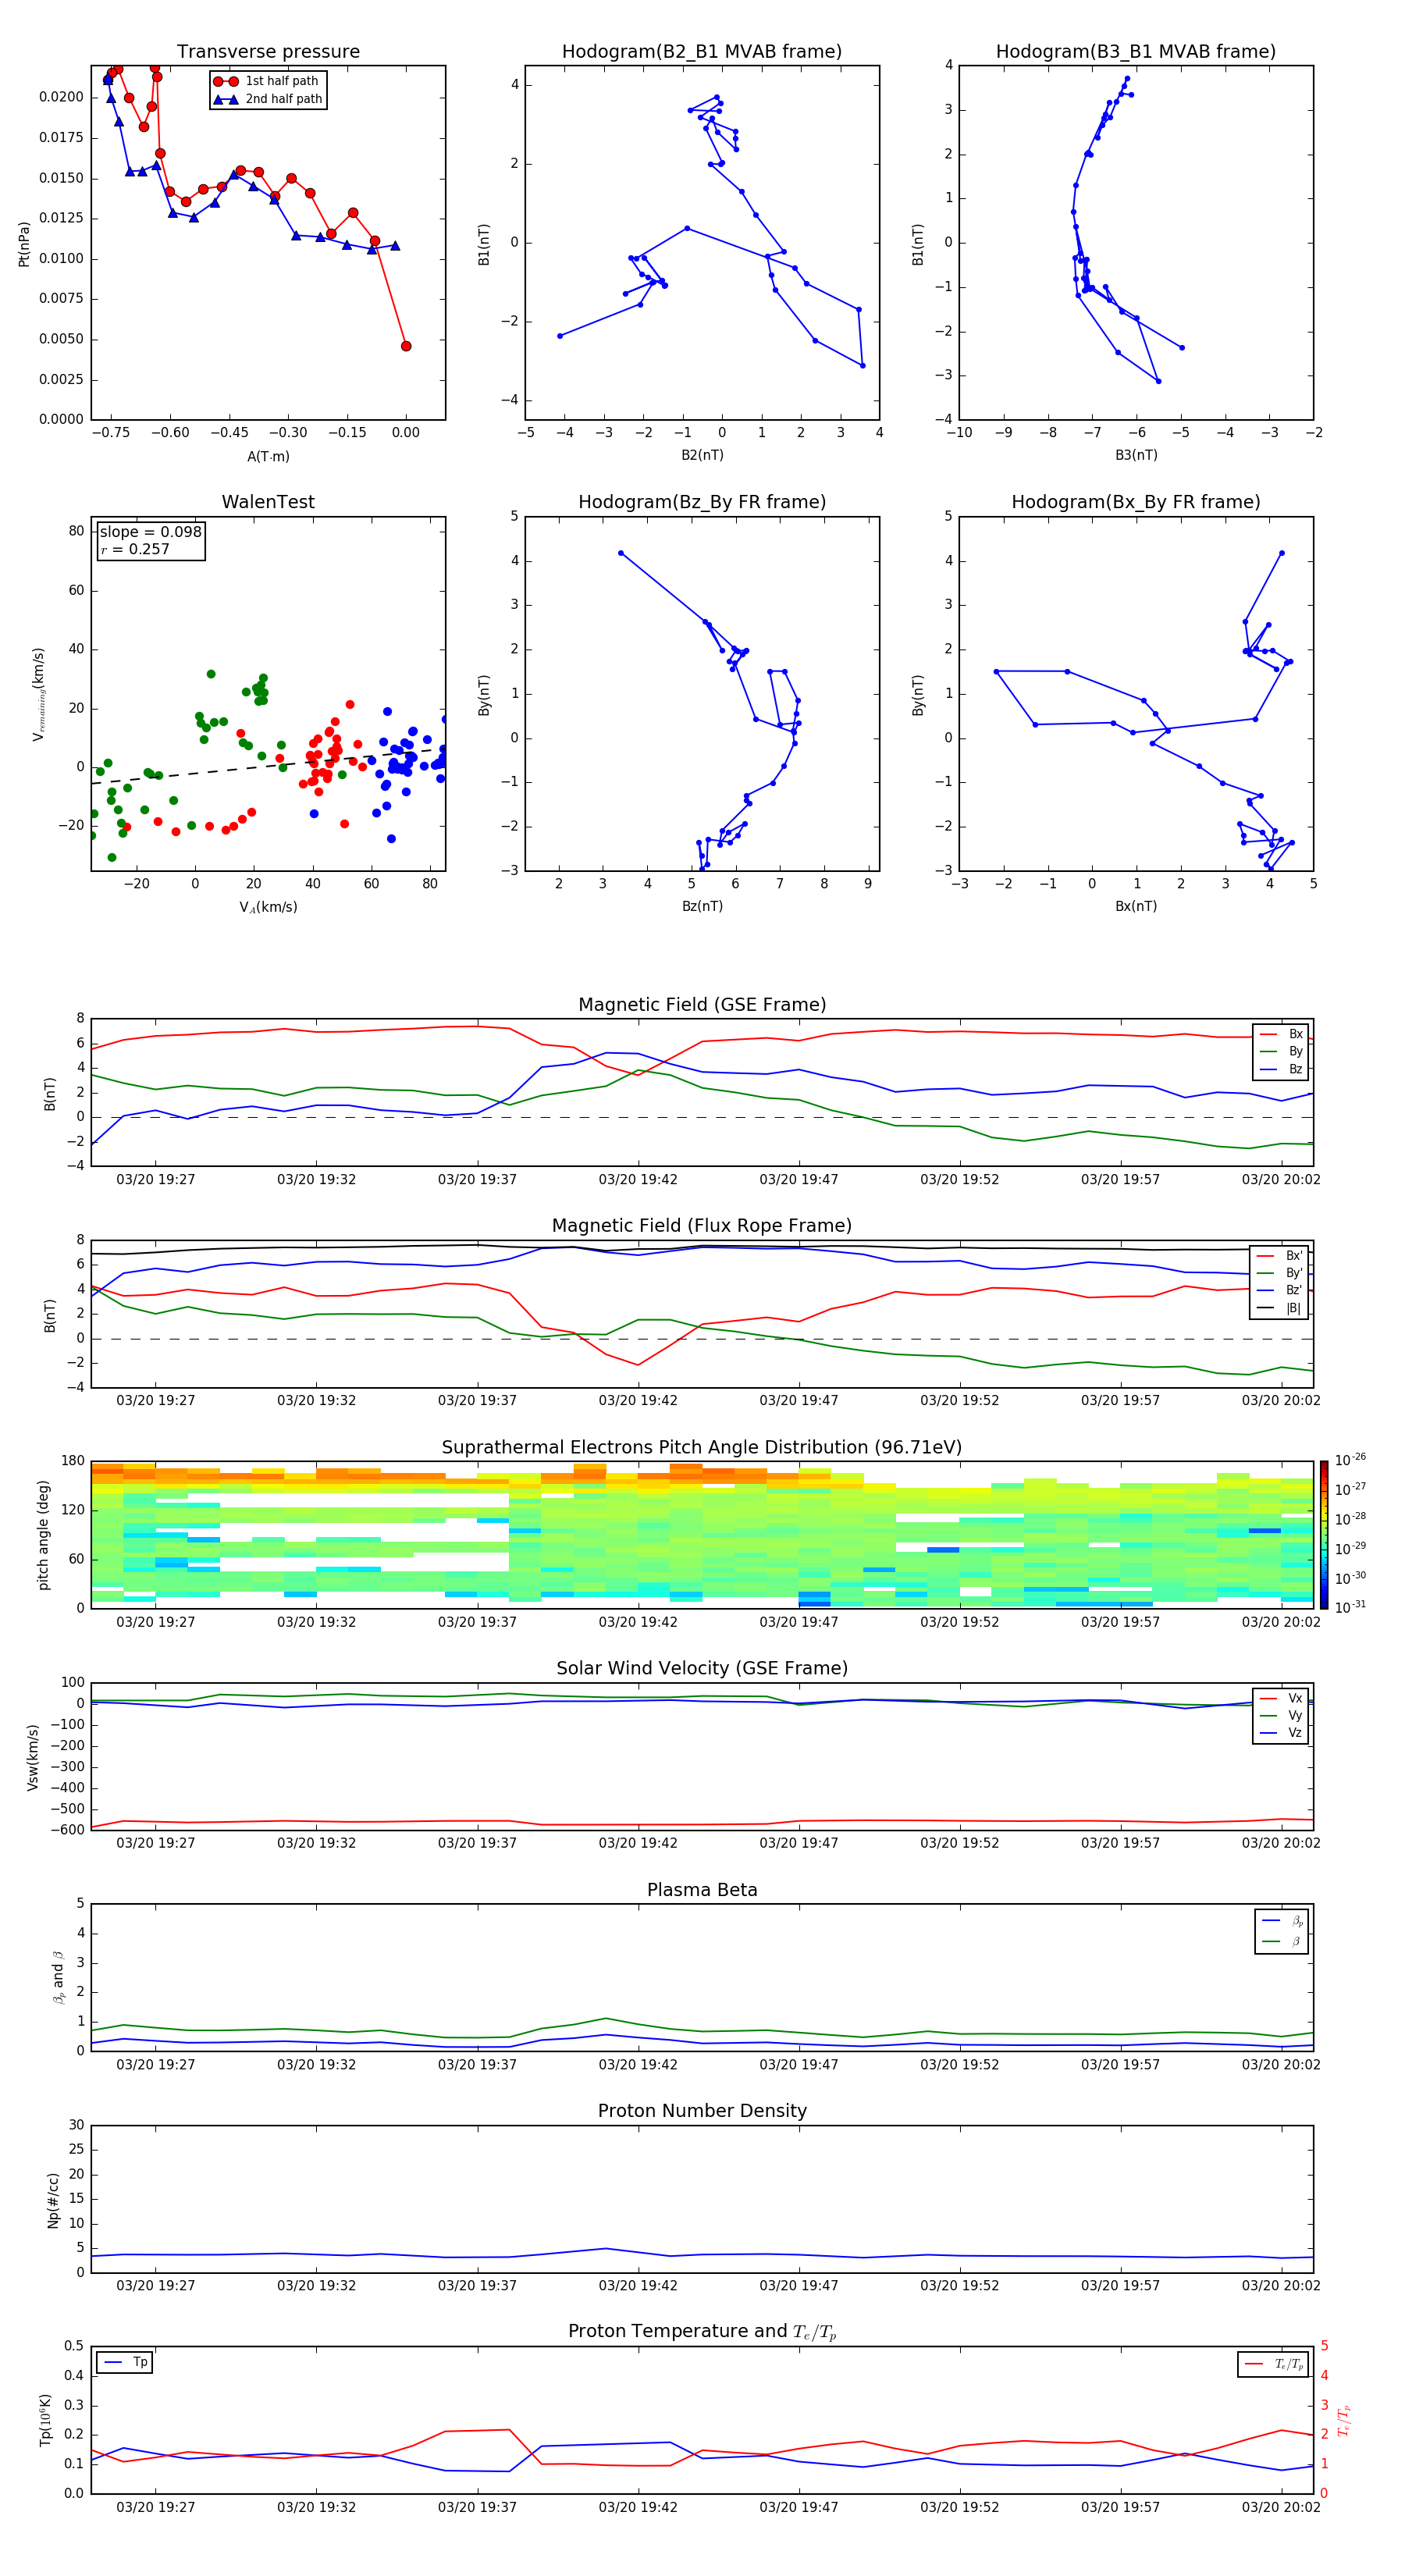Click '03/20 20:02' tick under Proton Temperature panel
This screenshot has height=2576, width=1405.
click(x=1281, y=2507)
